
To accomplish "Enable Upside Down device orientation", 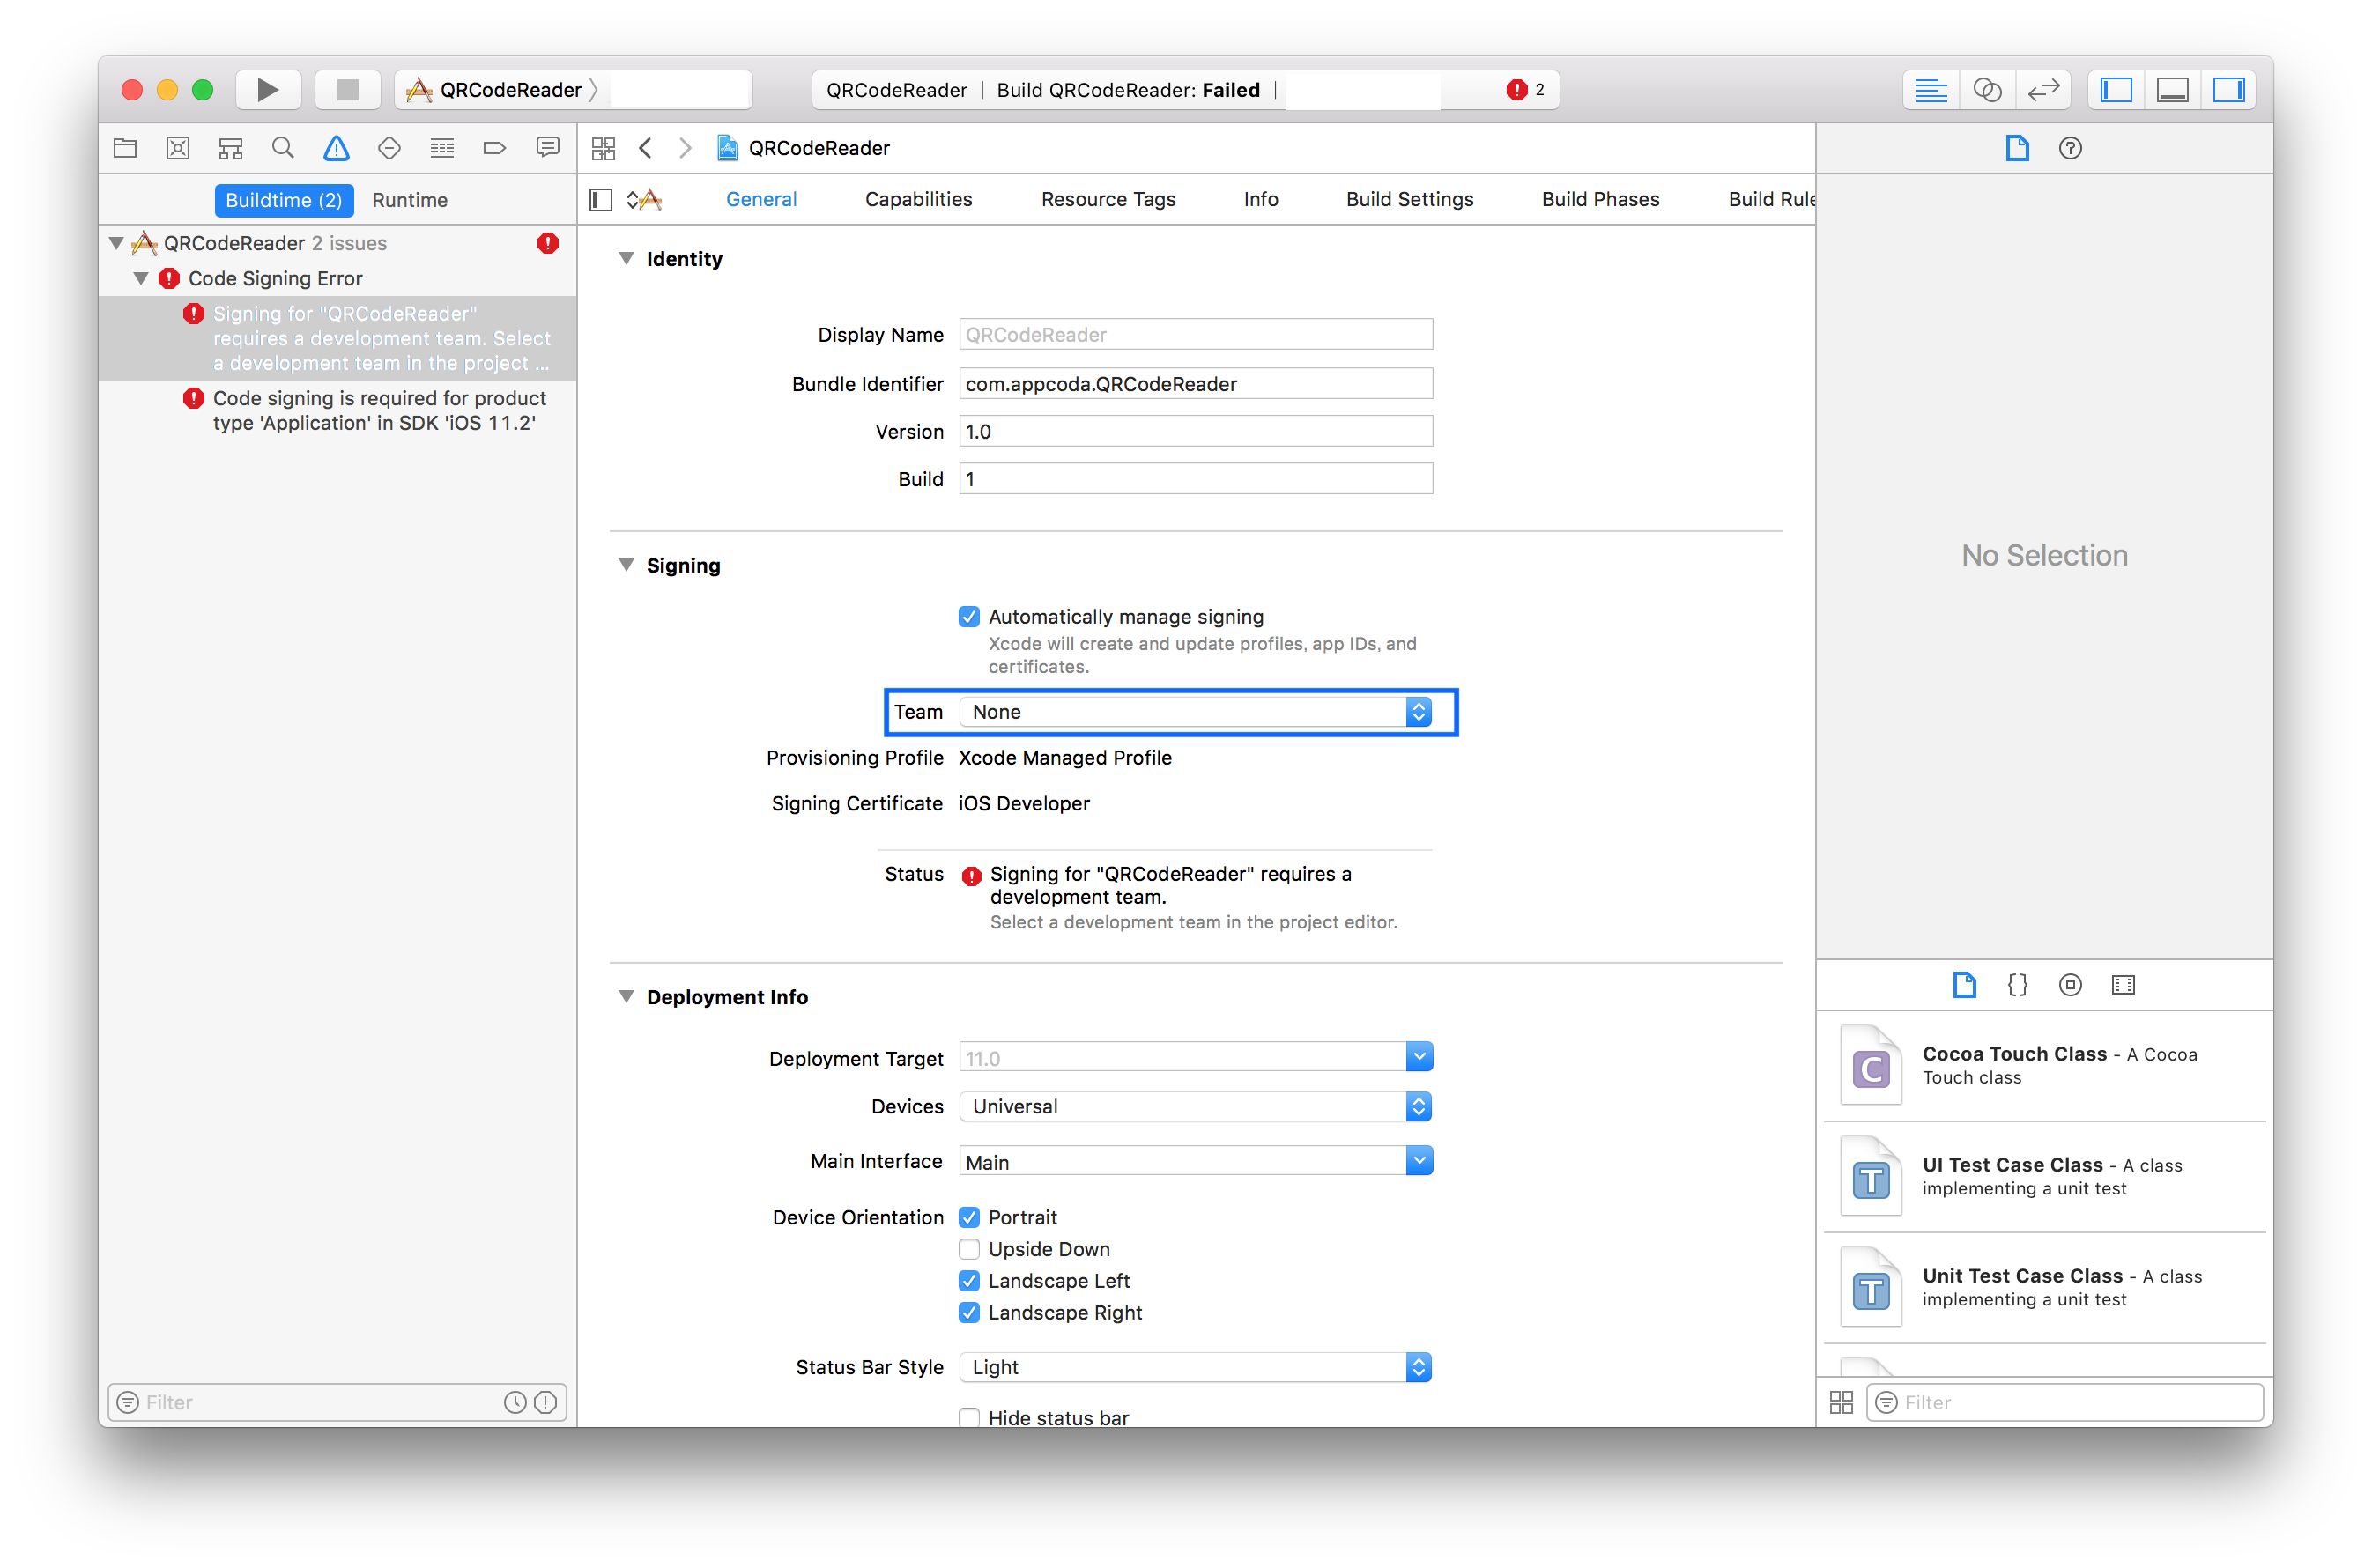I will [x=968, y=1248].
